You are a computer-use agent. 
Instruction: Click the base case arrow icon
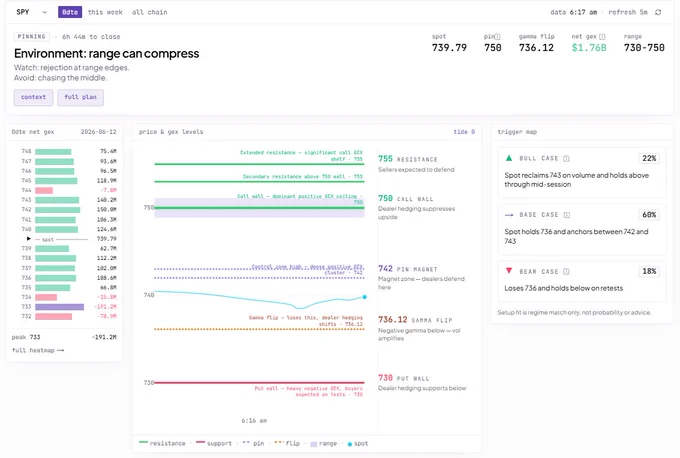coord(509,215)
